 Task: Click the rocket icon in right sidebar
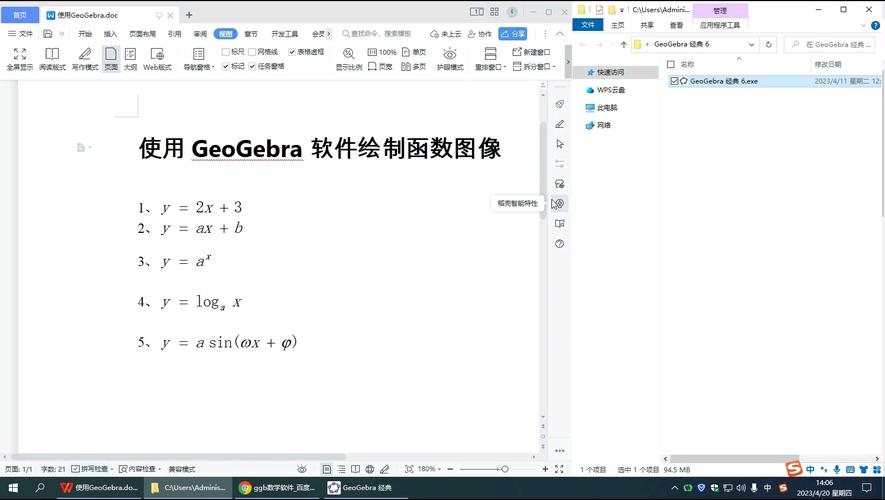559,104
